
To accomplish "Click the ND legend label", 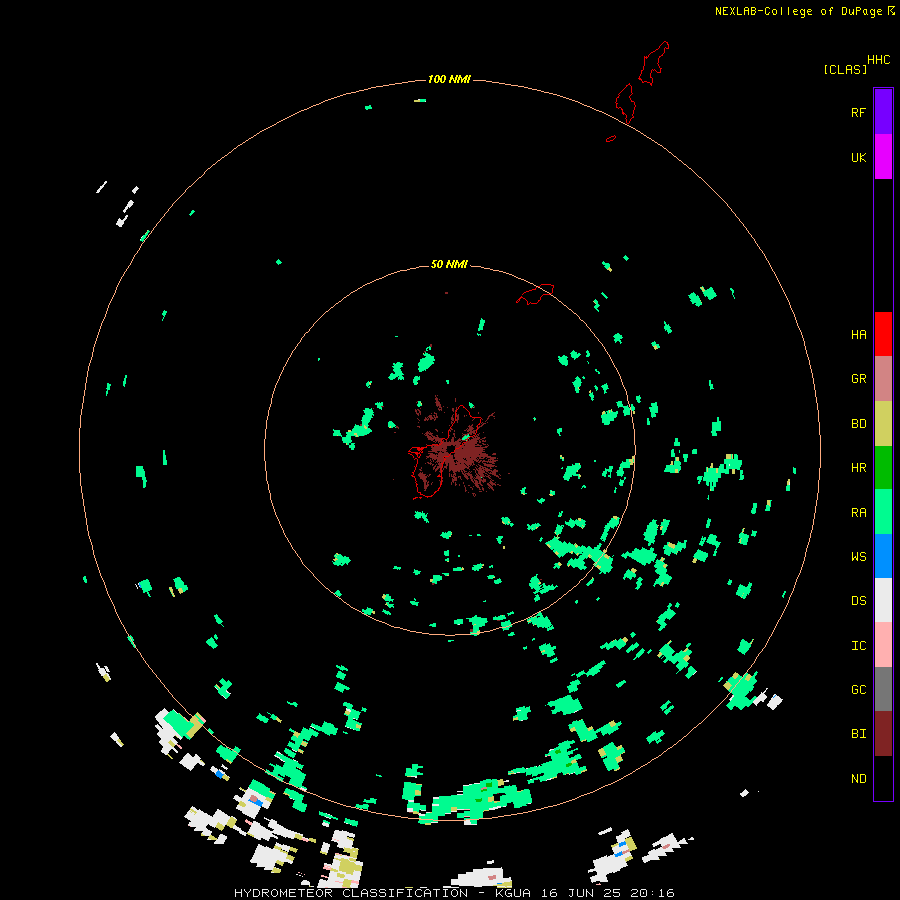I will pos(858,779).
